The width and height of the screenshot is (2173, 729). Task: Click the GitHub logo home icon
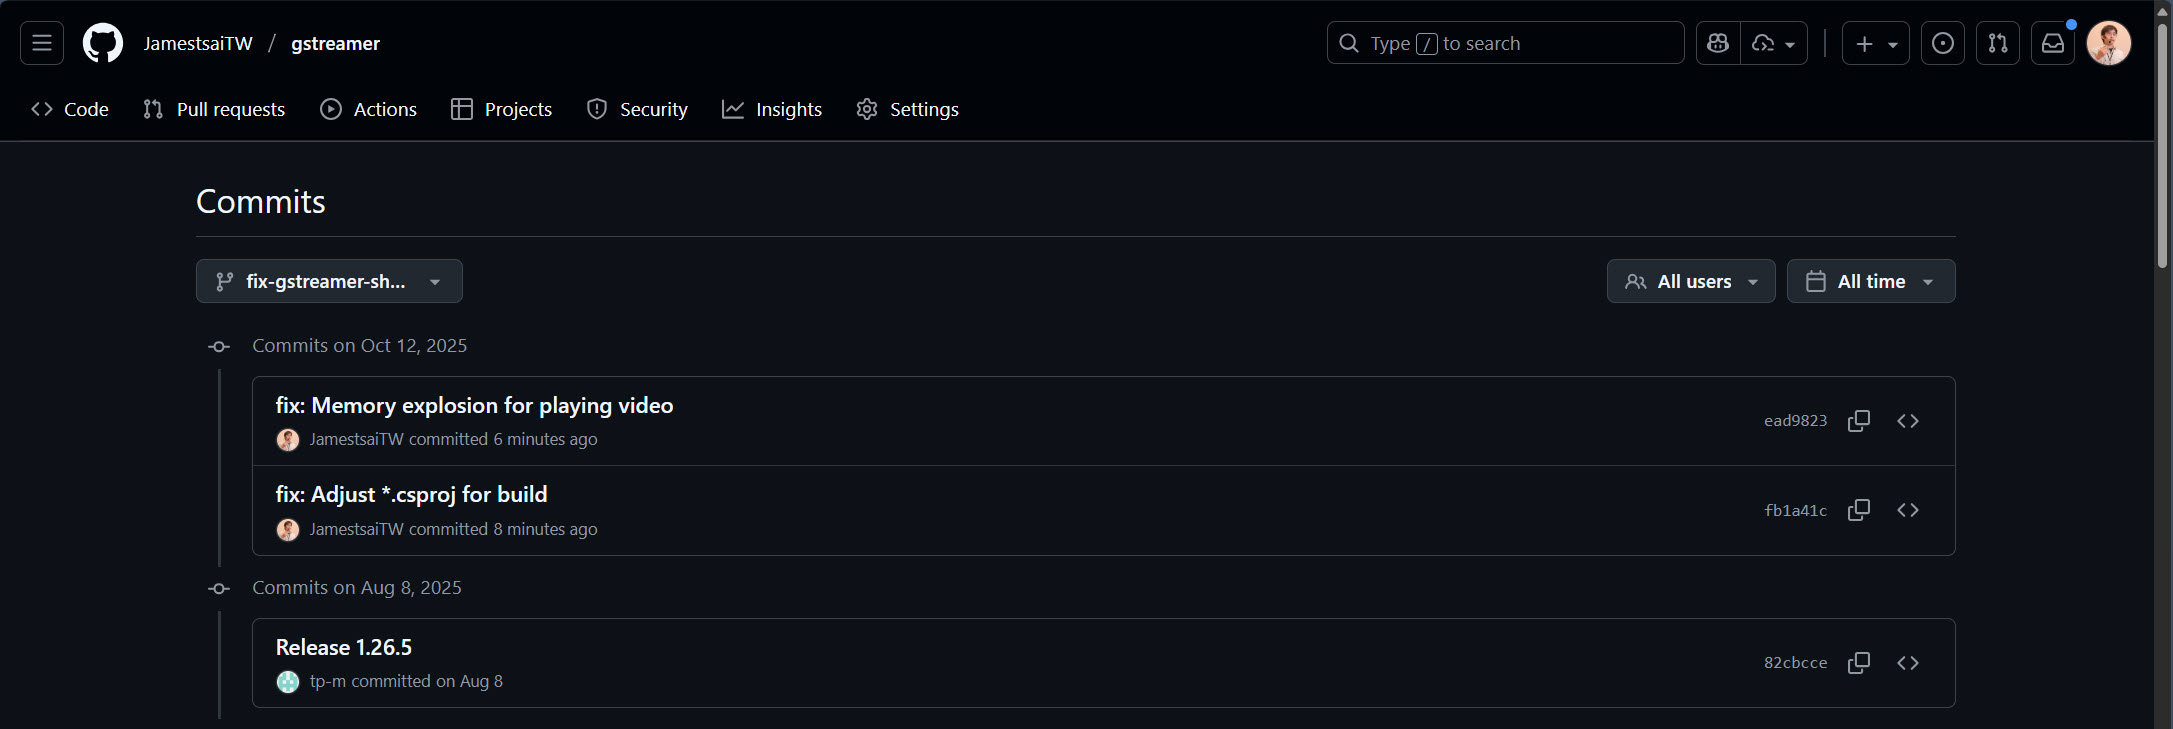click(103, 43)
